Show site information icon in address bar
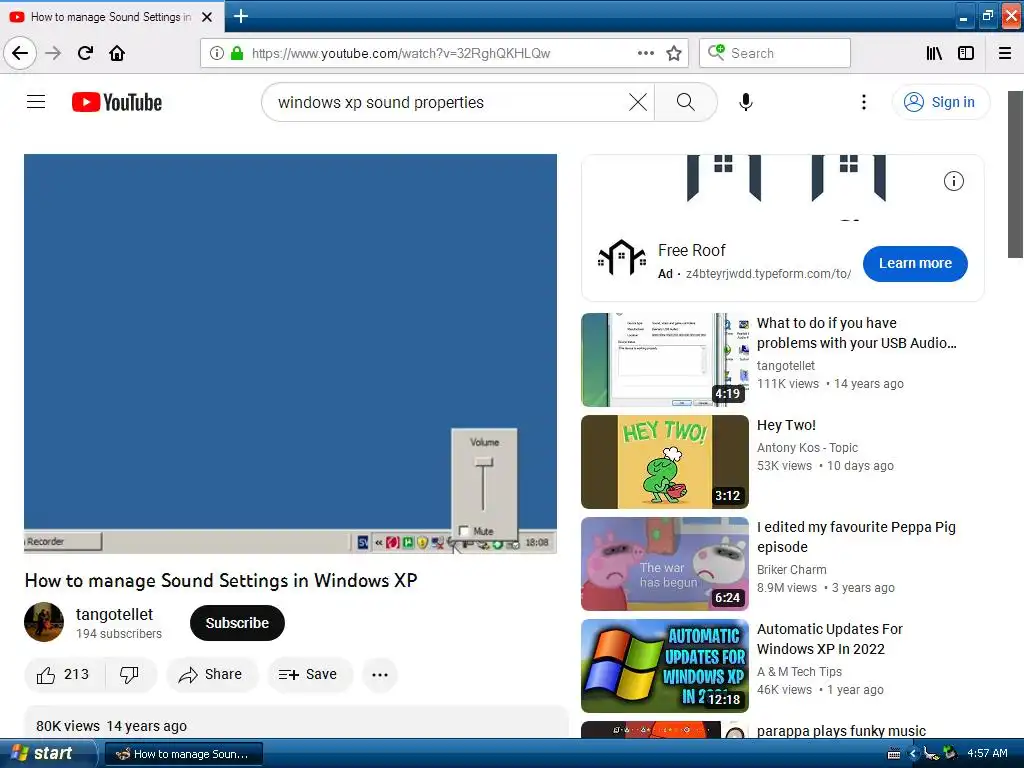Screen dimensions: 1024x768 tap(217, 53)
